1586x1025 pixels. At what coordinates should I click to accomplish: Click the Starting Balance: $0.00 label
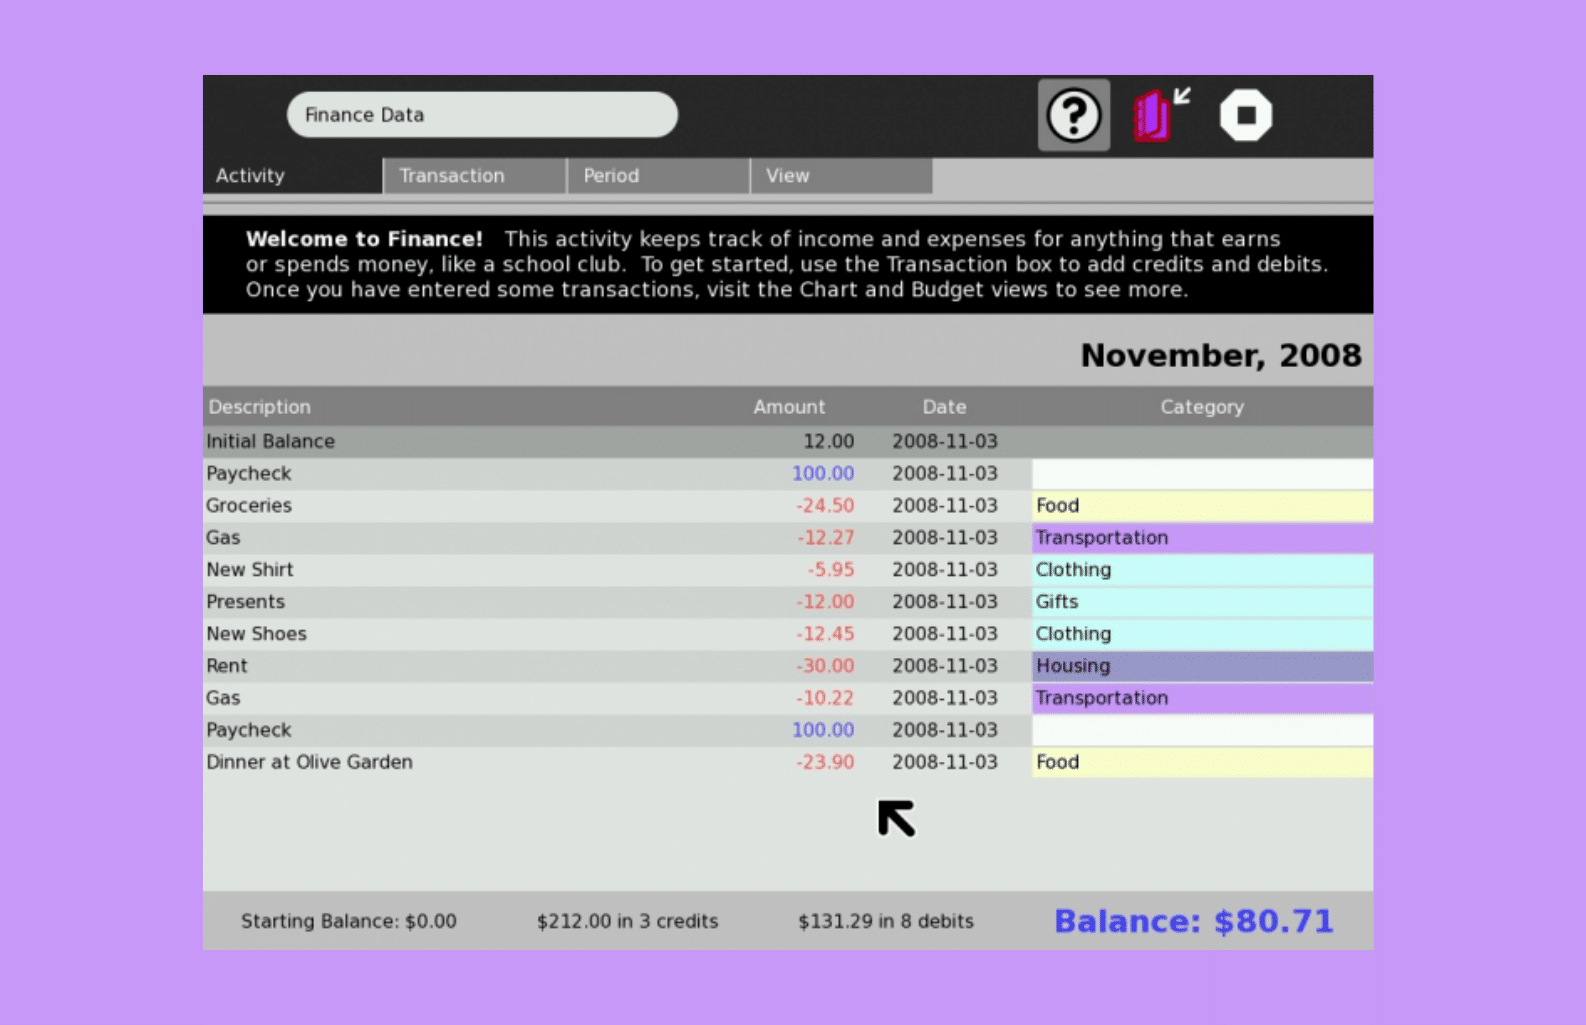point(349,921)
